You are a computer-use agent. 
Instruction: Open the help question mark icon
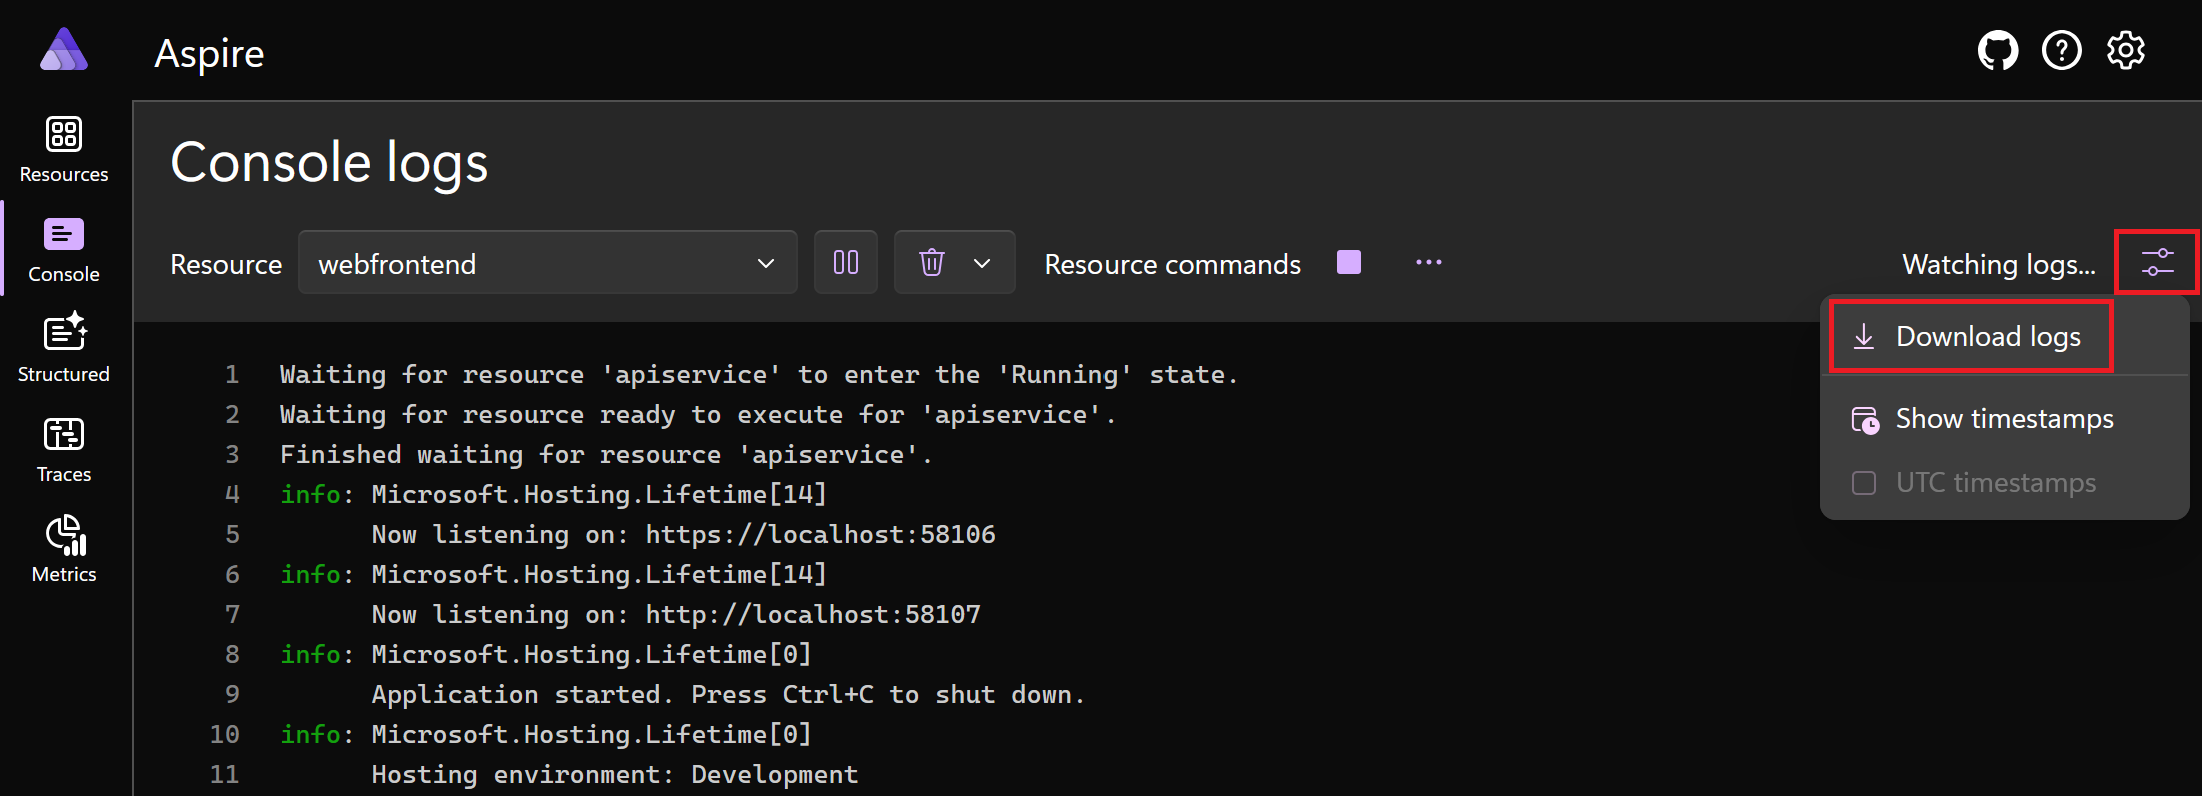click(x=2062, y=51)
